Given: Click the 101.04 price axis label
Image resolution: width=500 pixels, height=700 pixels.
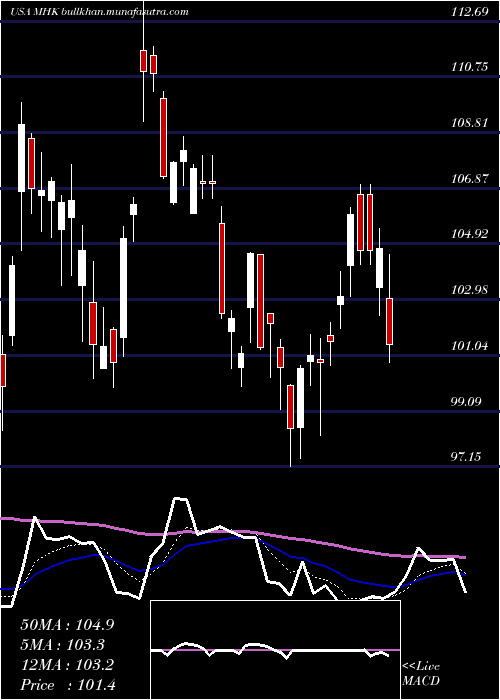Looking at the screenshot, I should tap(469, 346).
